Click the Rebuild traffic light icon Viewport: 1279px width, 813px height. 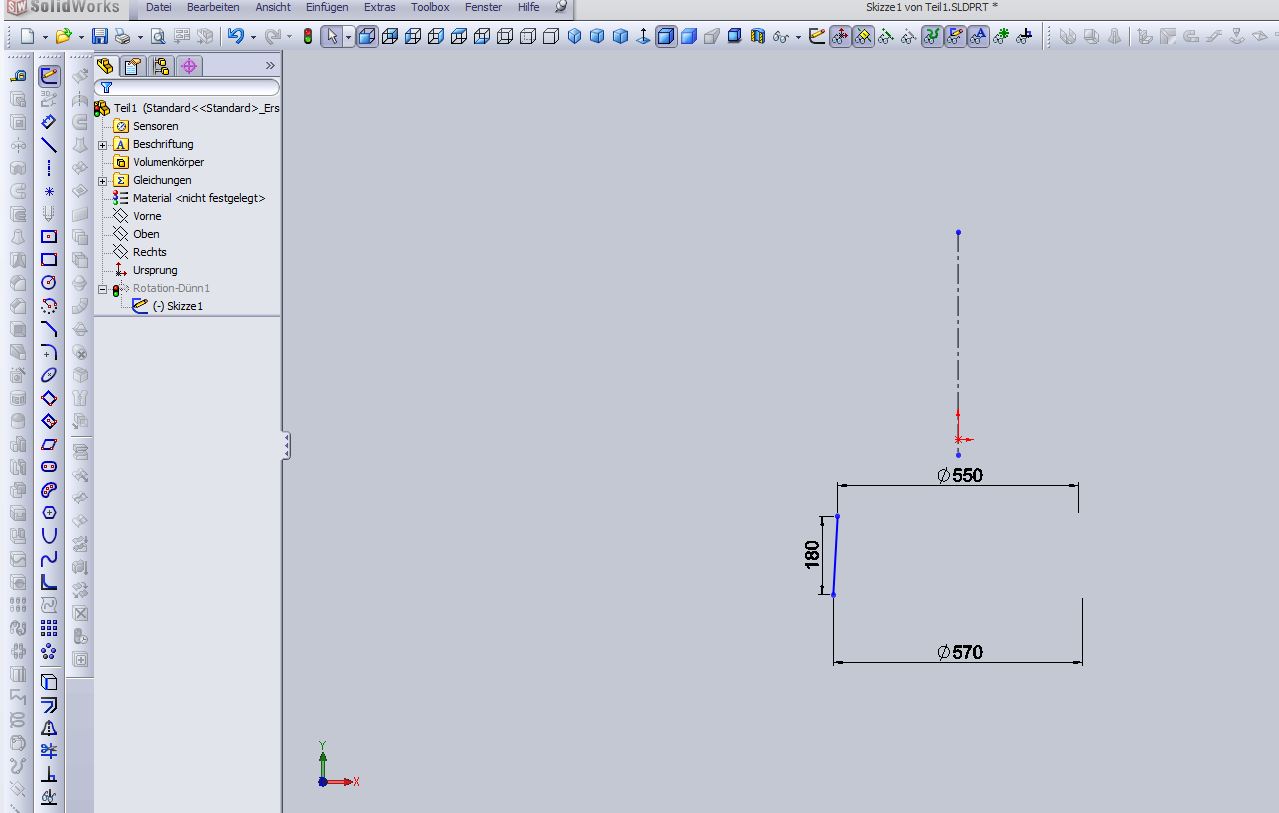pos(308,37)
